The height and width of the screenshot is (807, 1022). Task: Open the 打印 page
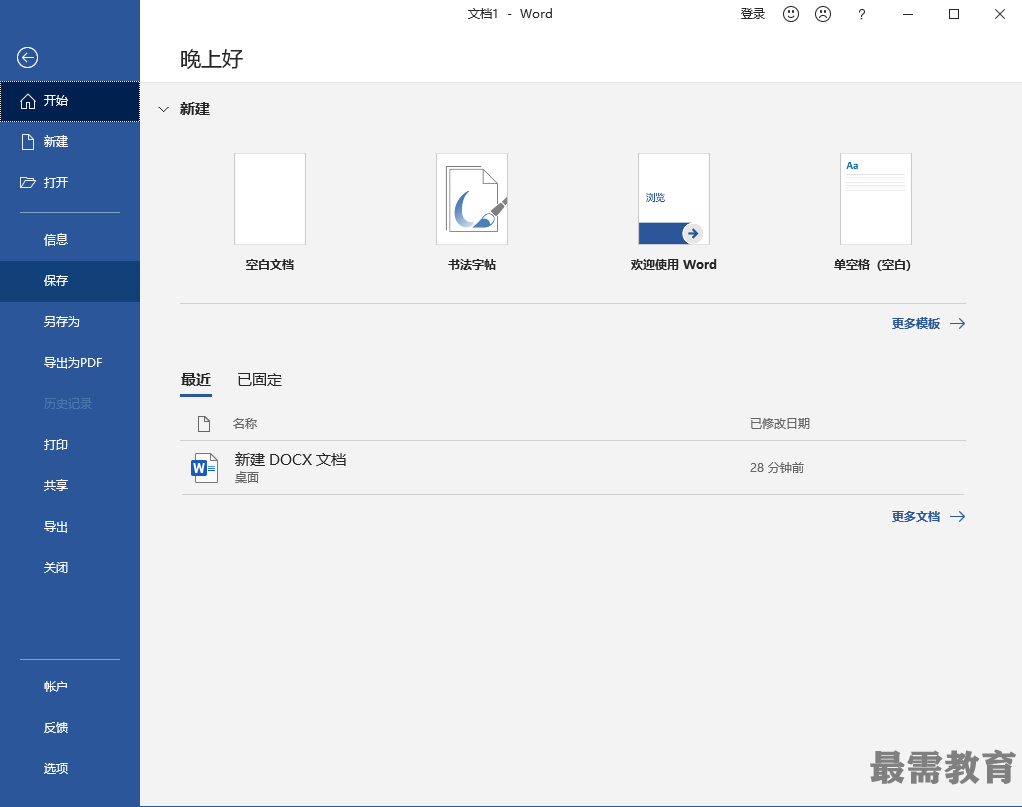tap(70, 445)
